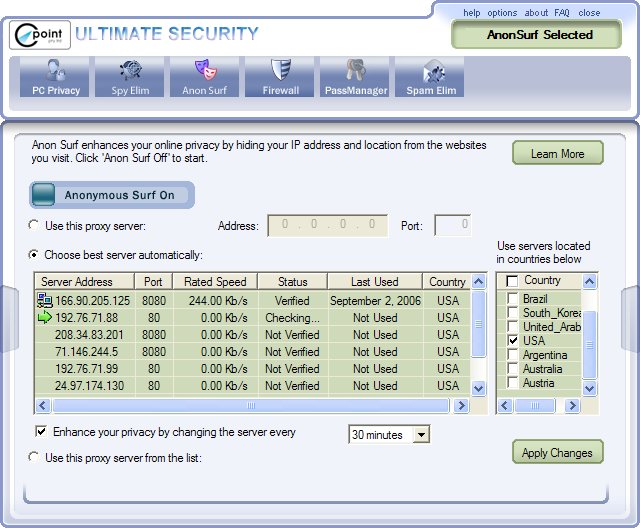Check the Argentina country checkbox

coord(512,355)
